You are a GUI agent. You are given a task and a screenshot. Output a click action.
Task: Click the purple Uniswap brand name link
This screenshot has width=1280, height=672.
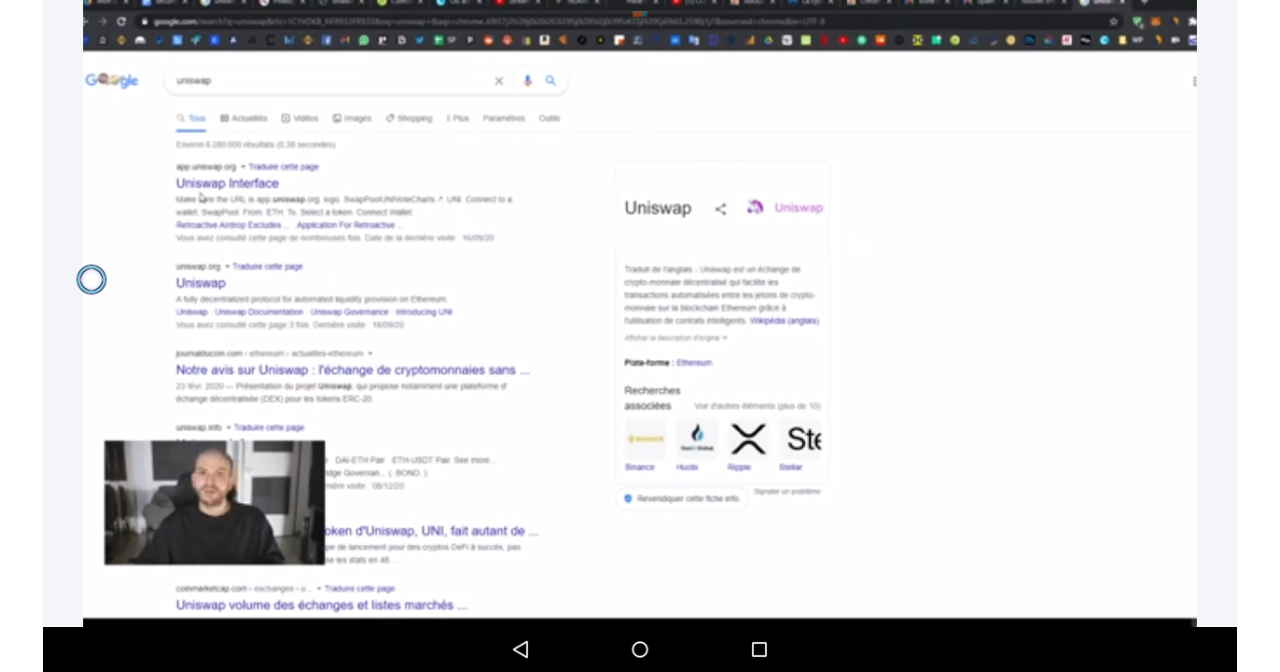point(799,208)
